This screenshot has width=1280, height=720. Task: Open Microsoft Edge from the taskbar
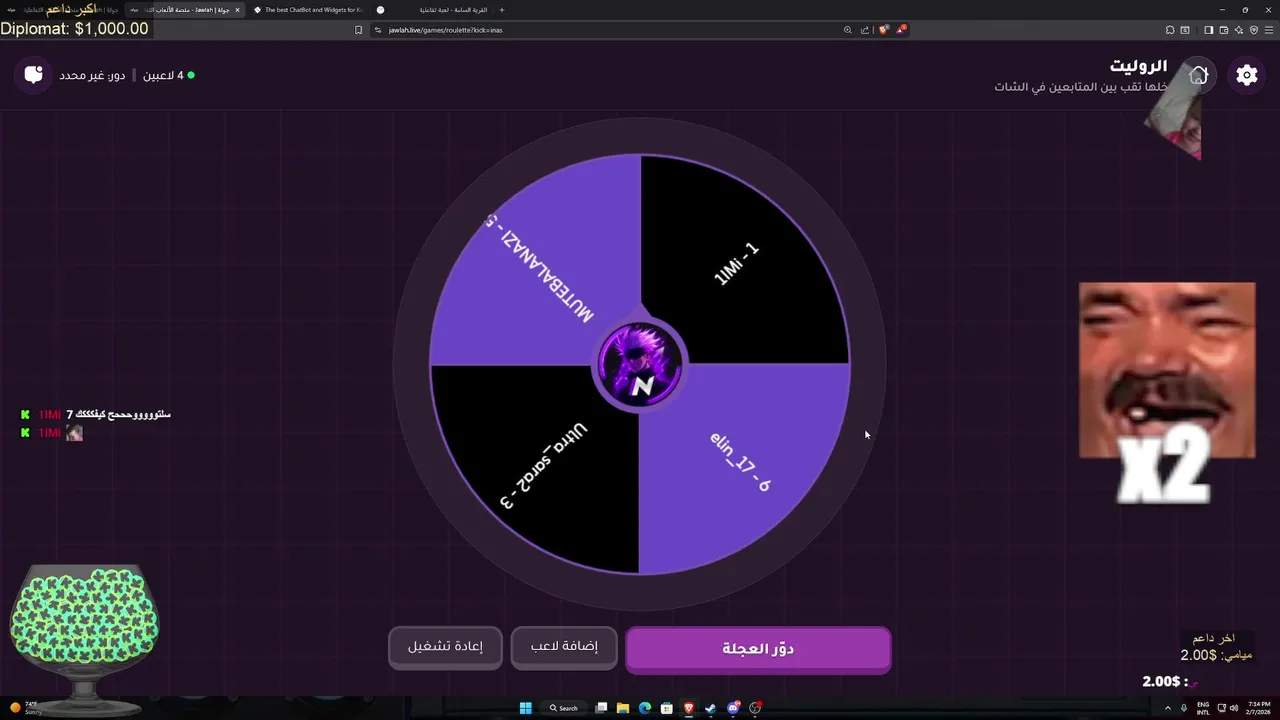coord(644,708)
